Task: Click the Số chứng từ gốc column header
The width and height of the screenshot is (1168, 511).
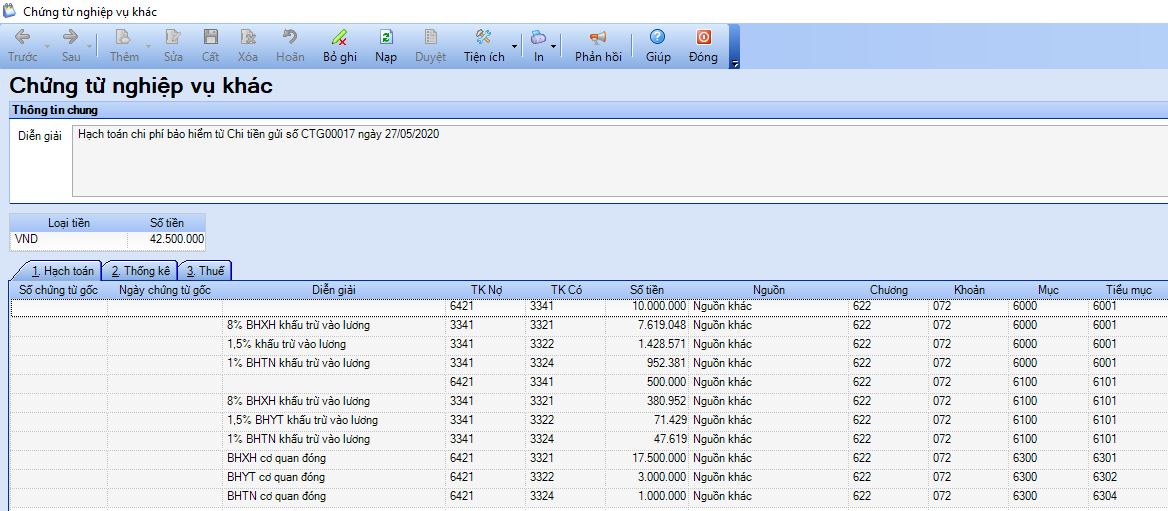Action: (x=59, y=290)
